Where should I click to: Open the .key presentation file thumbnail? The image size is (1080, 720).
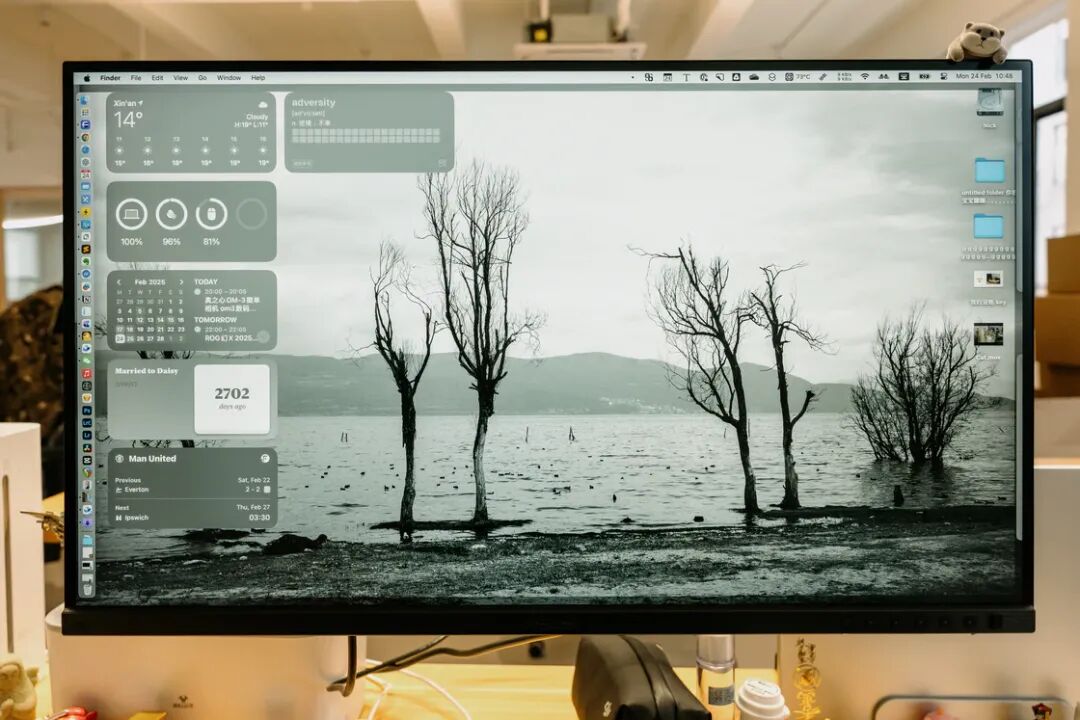988,279
